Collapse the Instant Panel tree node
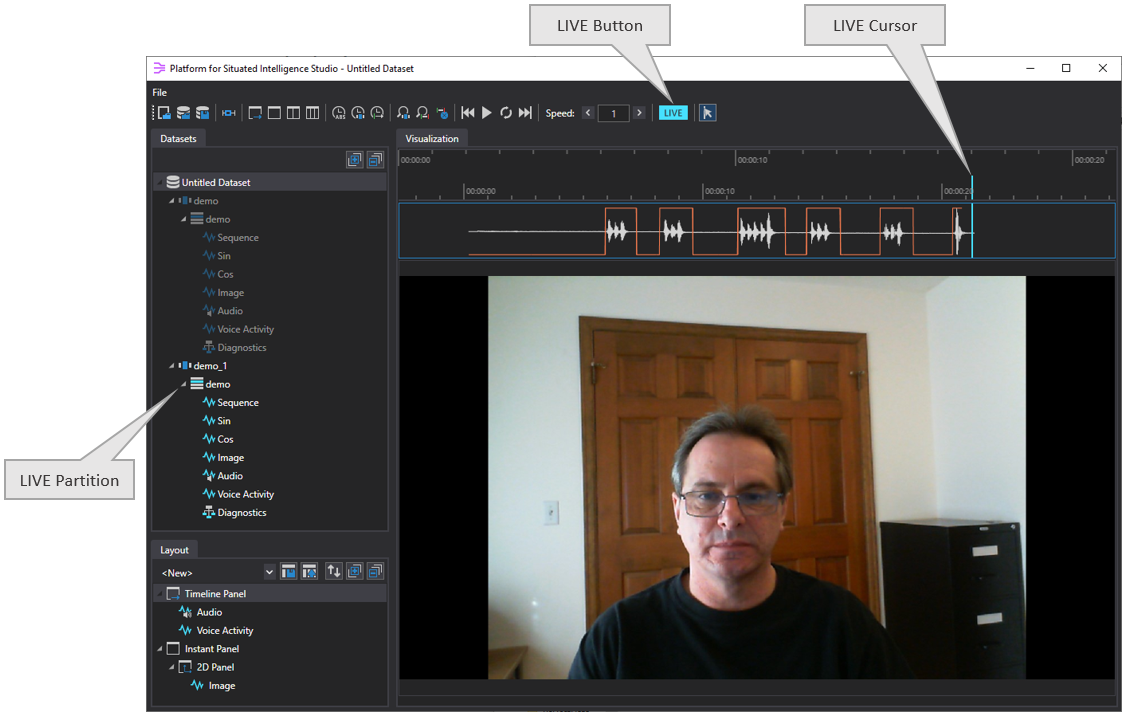This screenshot has width=1125, height=716. [159, 648]
